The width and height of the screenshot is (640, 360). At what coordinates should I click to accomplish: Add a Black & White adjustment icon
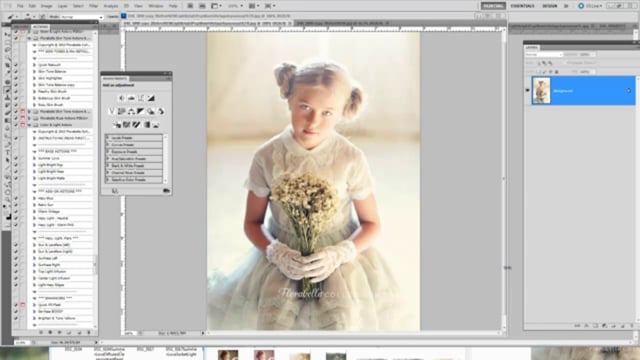141,111
